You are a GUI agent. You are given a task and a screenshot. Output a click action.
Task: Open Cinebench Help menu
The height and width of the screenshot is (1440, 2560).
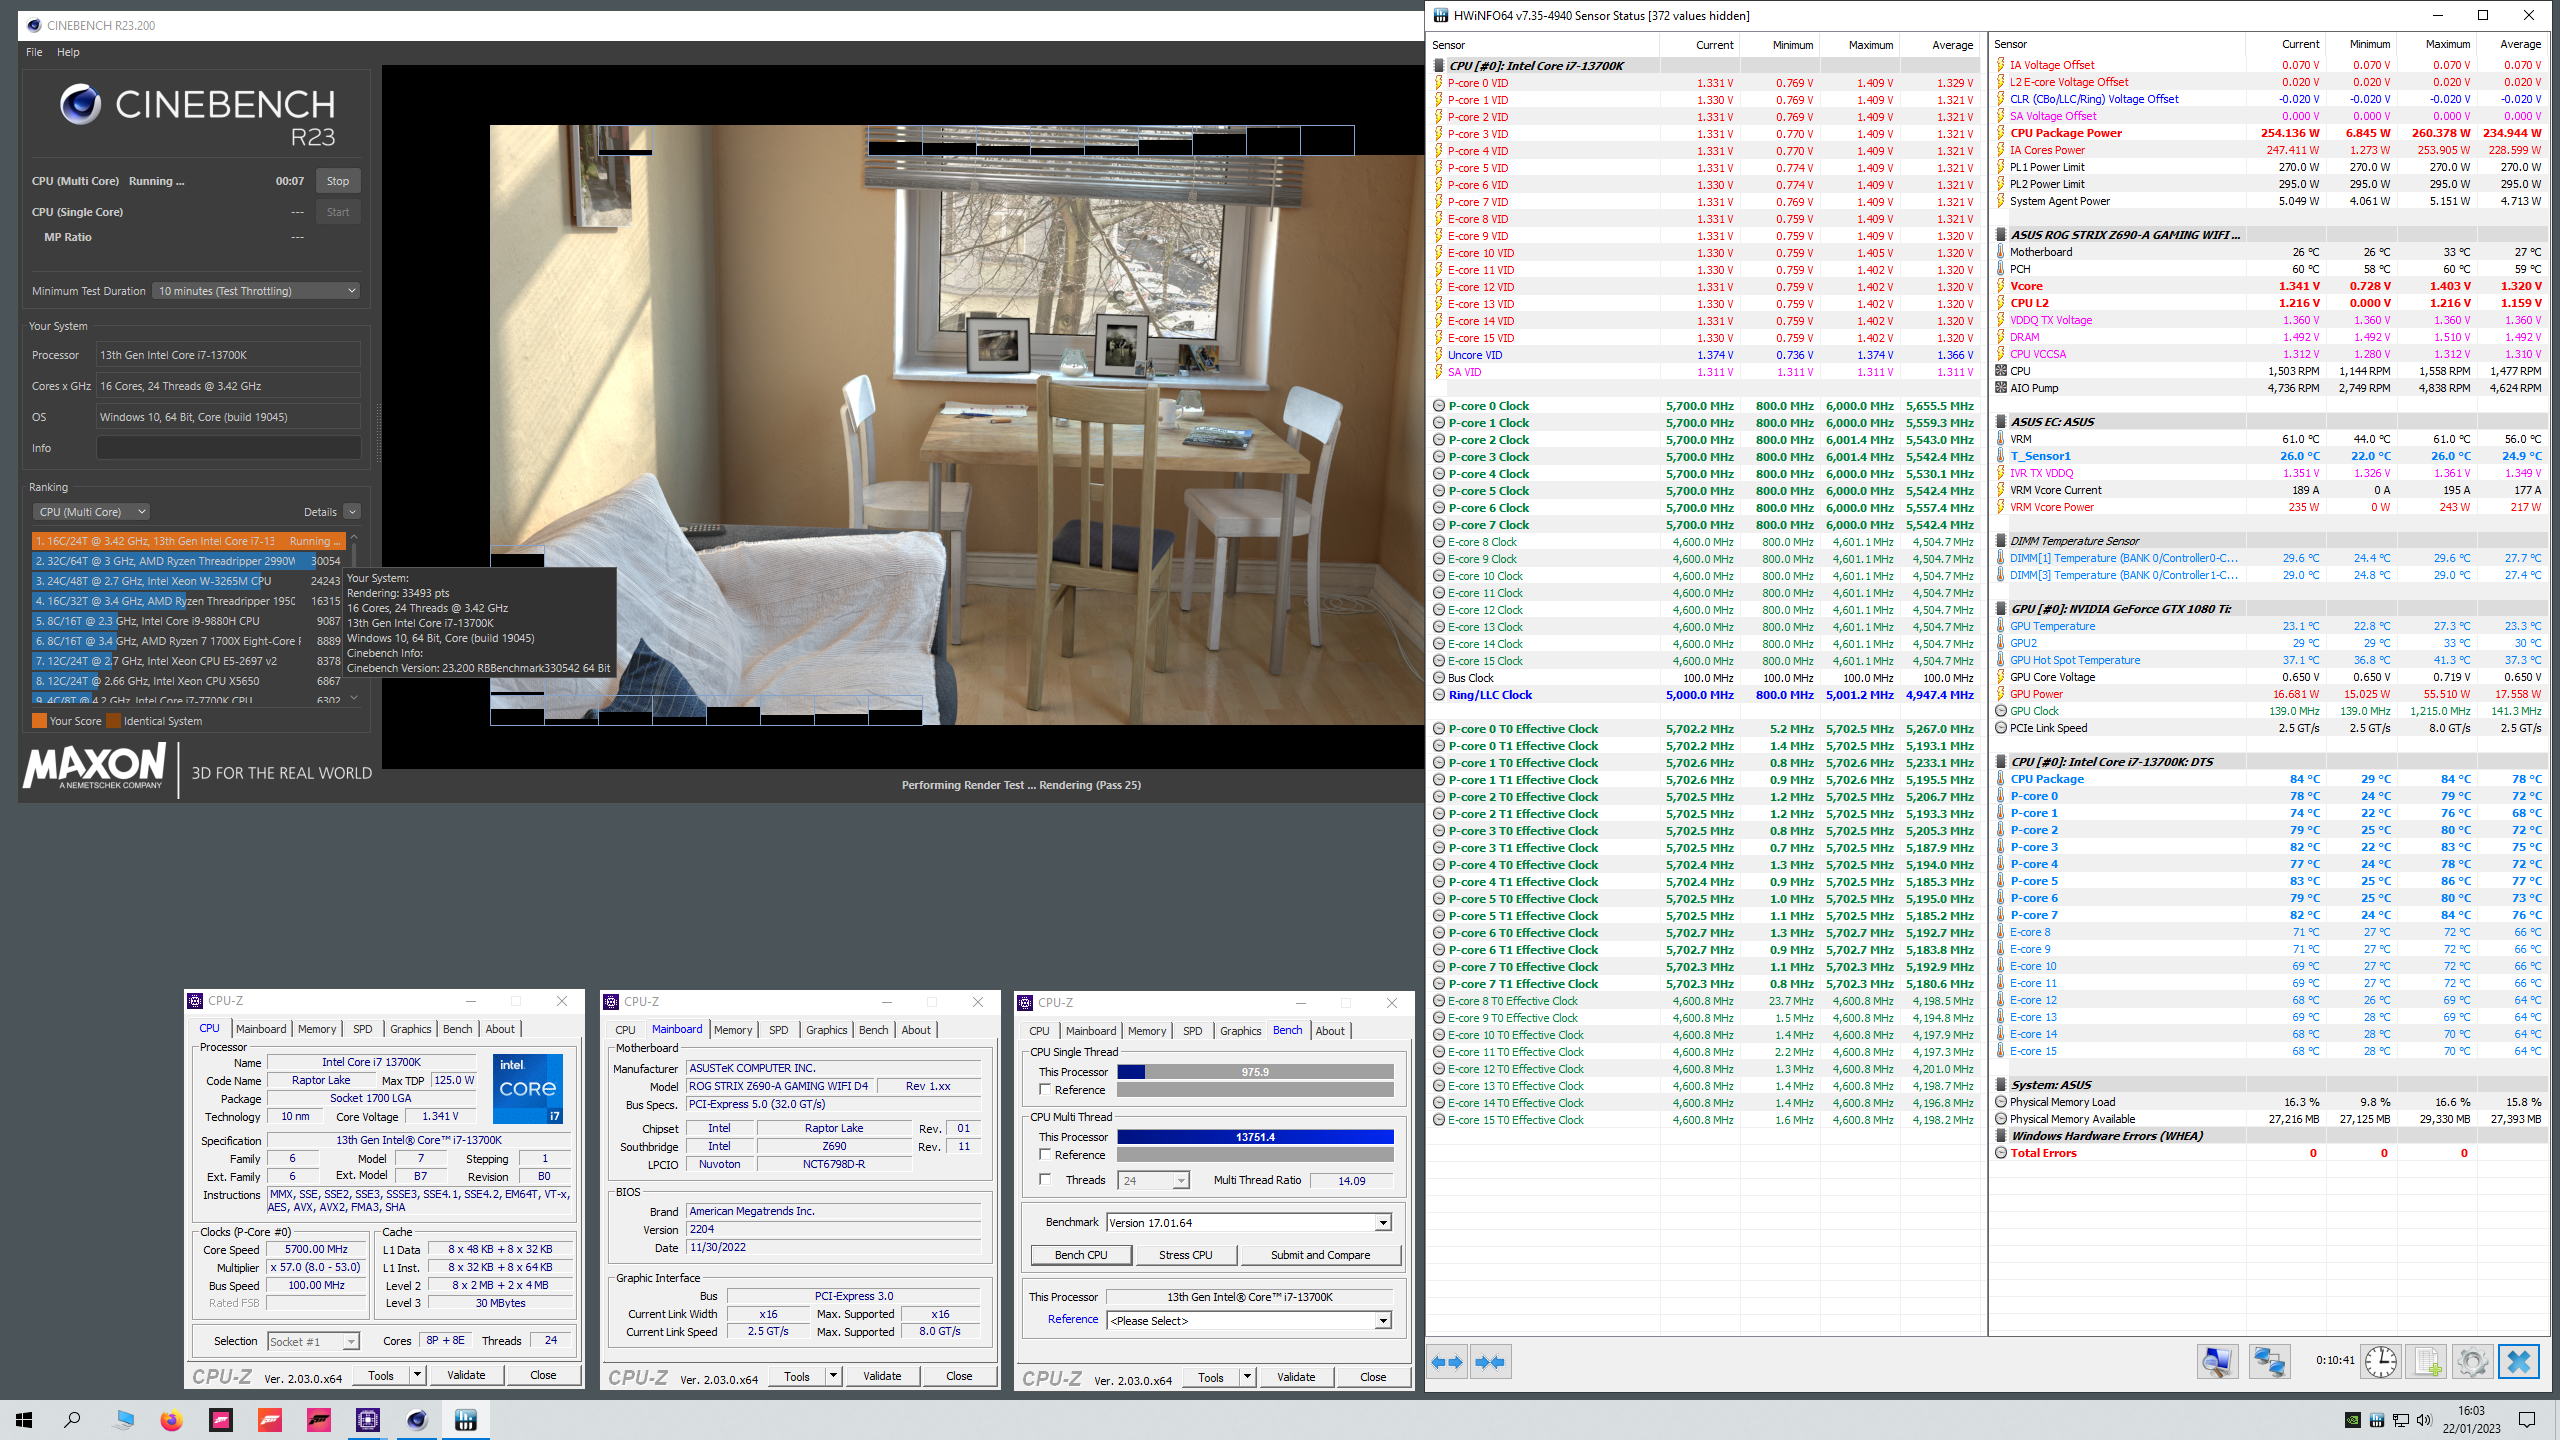[x=68, y=52]
